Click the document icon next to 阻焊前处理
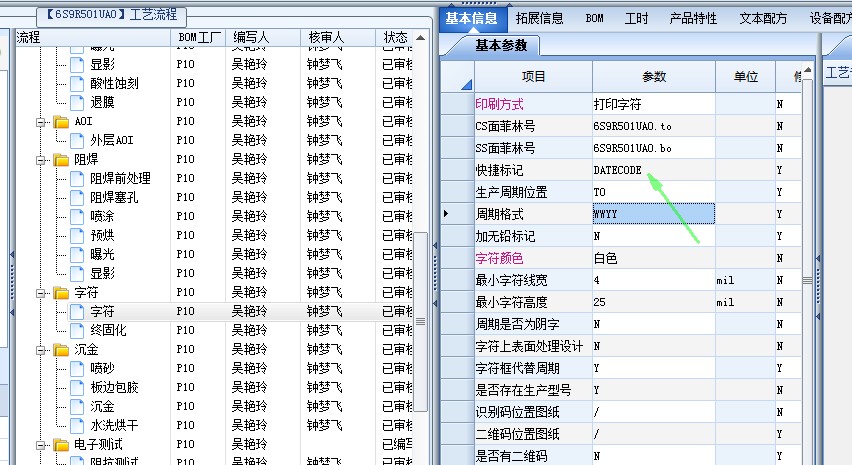 click(77, 178)
